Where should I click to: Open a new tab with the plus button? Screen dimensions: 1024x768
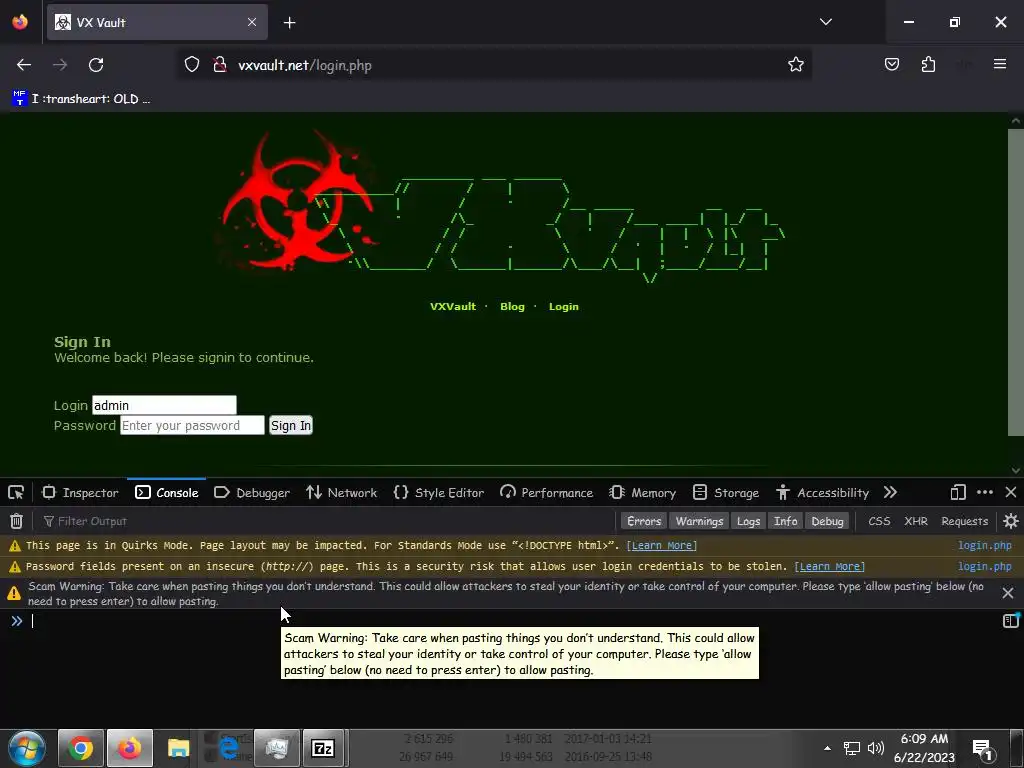coord(289,23)
